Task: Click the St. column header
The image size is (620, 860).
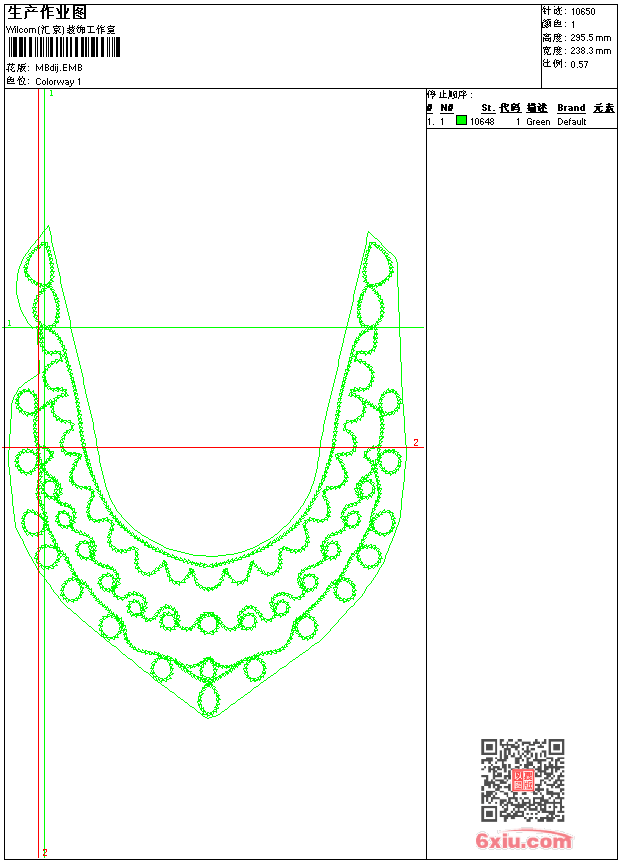Action: tap(487, 108)
